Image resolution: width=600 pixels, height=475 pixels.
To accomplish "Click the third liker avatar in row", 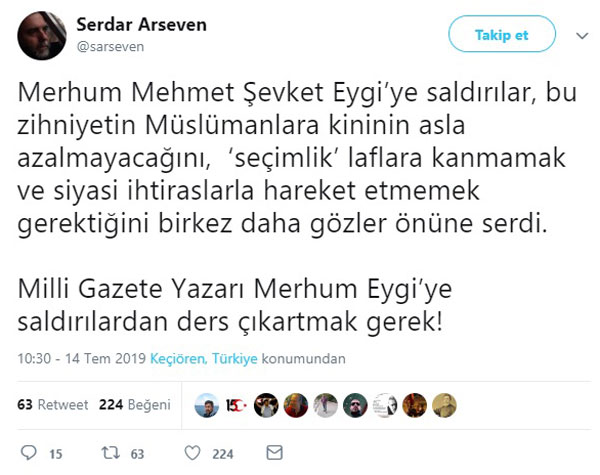I will [264, 405].
